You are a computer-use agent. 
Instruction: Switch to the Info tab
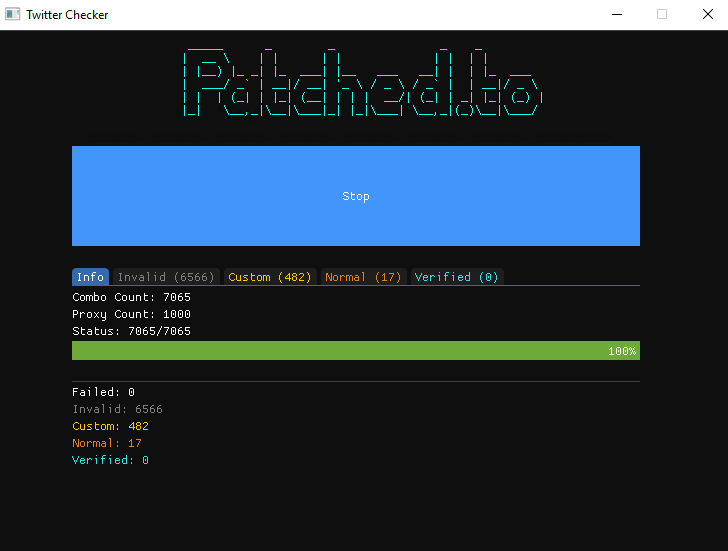pos(90,277)
